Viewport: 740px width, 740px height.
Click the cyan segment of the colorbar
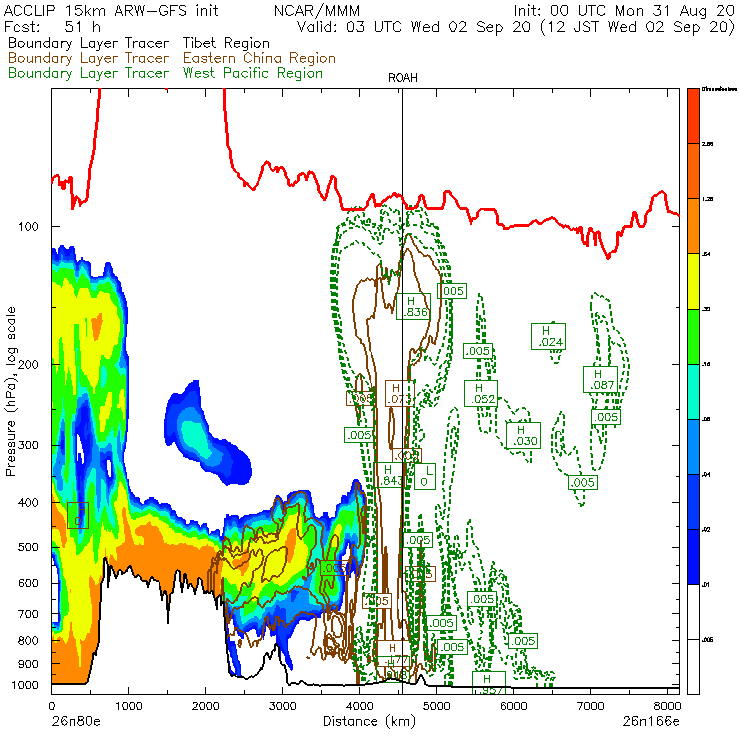(x=693, y=392)
